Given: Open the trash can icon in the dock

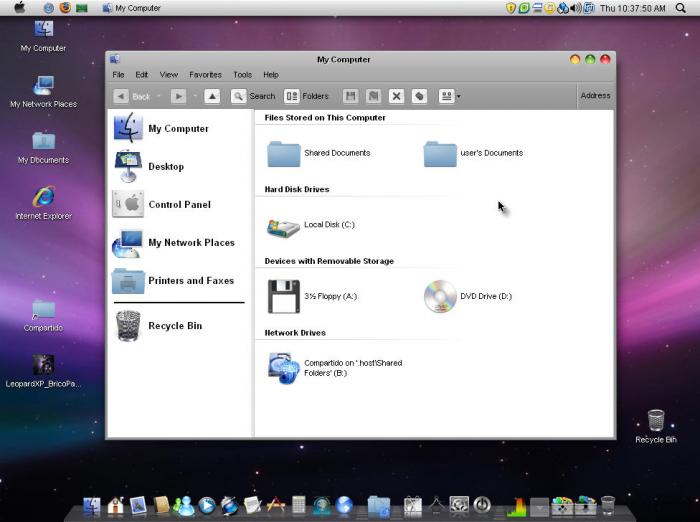Looking at the screenshot, I should 608,505.
